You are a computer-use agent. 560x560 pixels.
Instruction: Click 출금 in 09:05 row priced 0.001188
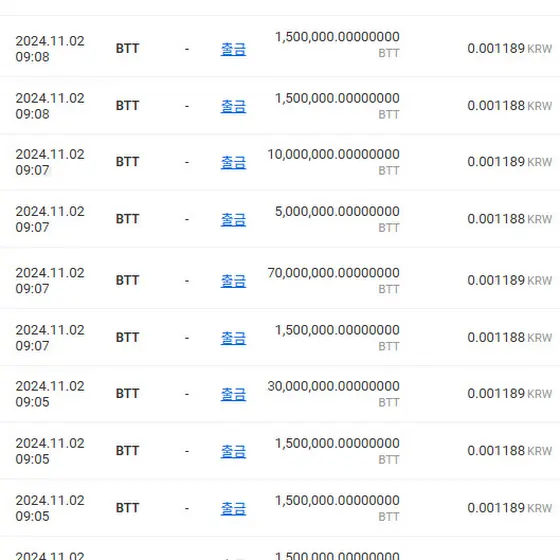pyautogui.click(x=233, y=451)
